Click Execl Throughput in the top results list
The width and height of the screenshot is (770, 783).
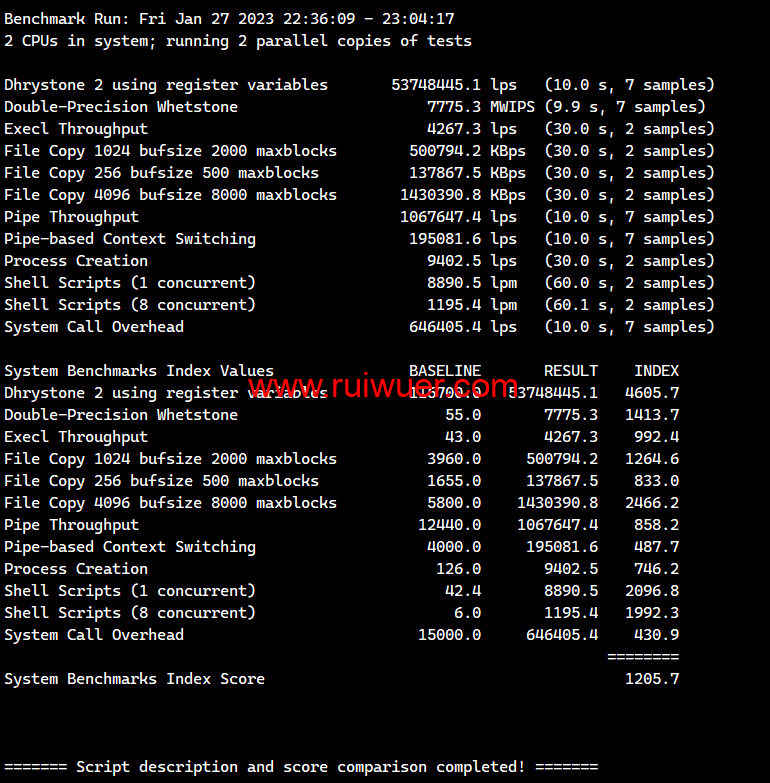(76, 129)
